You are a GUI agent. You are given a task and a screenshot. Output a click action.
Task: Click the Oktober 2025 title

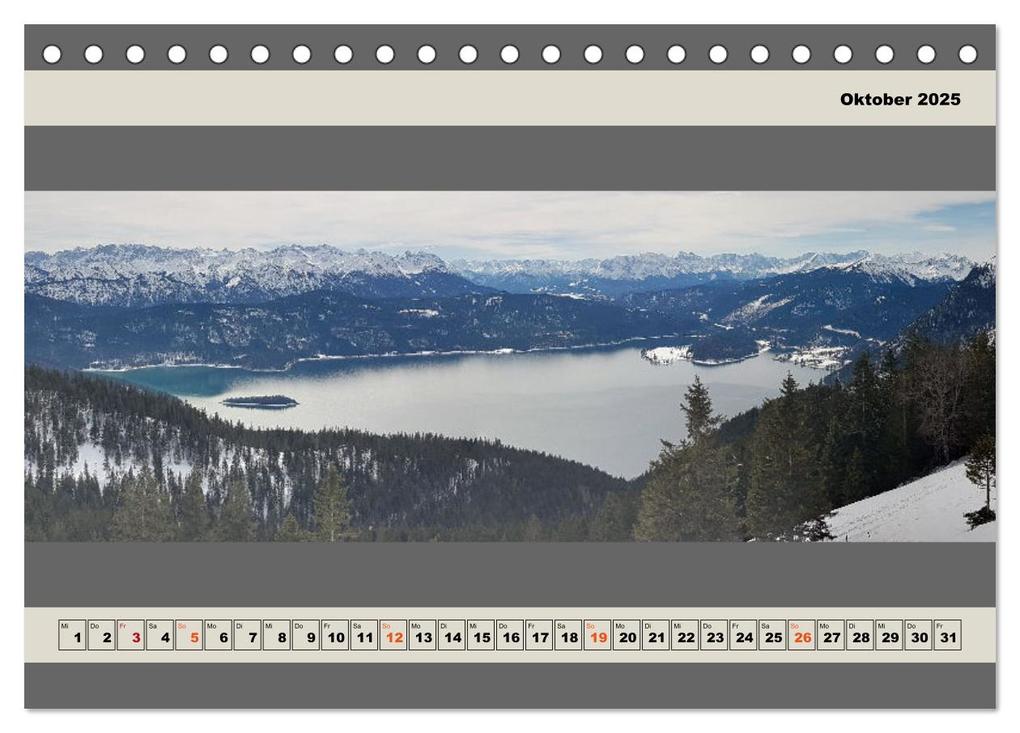coord(900,100)
